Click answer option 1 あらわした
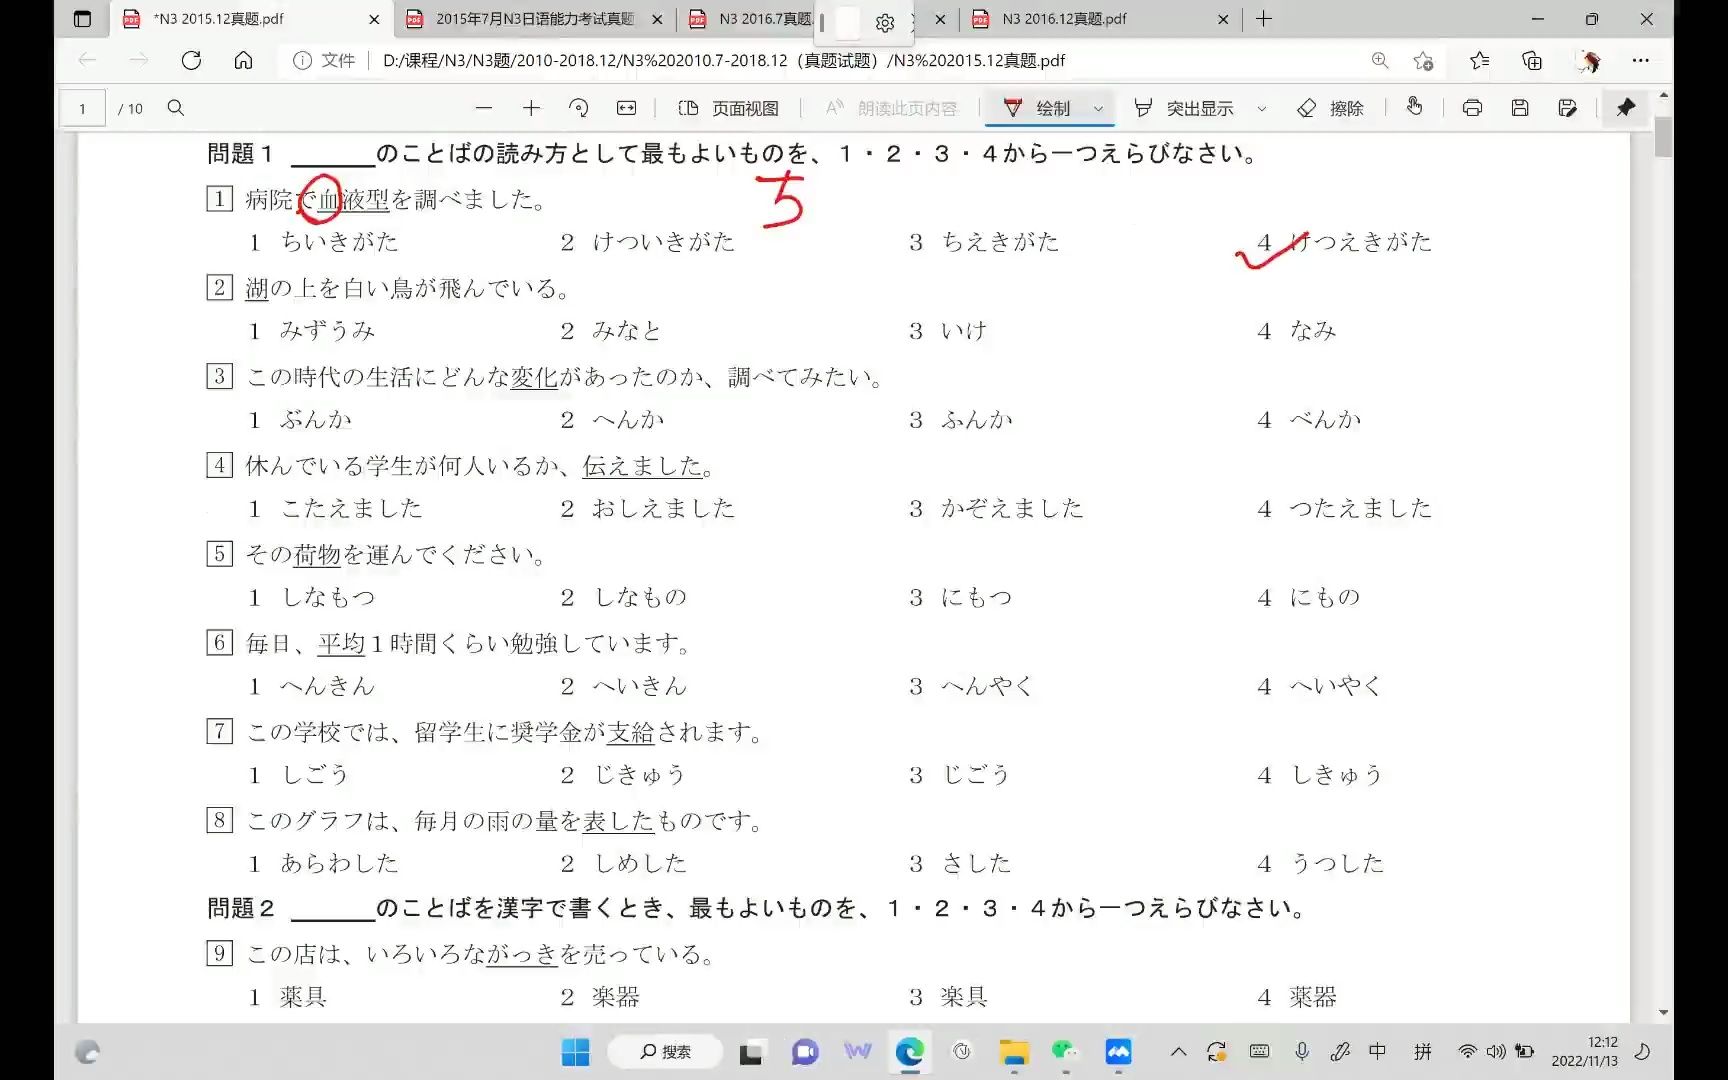Image resolution: width=1728 pixels, height=1080 pixels. pos(323,864)
